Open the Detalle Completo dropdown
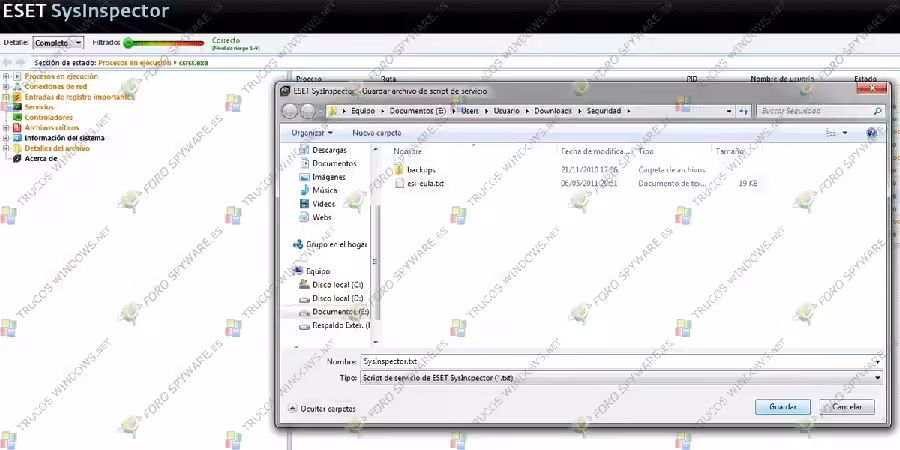The height and width of the screenshot is (450, 900). coord(58,42)
